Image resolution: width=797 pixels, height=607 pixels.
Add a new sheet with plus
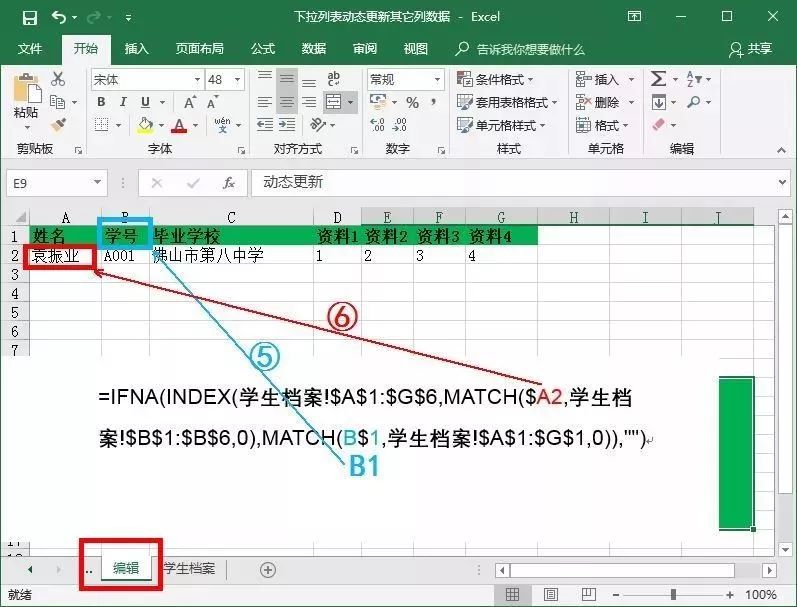pyautogui.click(x=268, y=569)
